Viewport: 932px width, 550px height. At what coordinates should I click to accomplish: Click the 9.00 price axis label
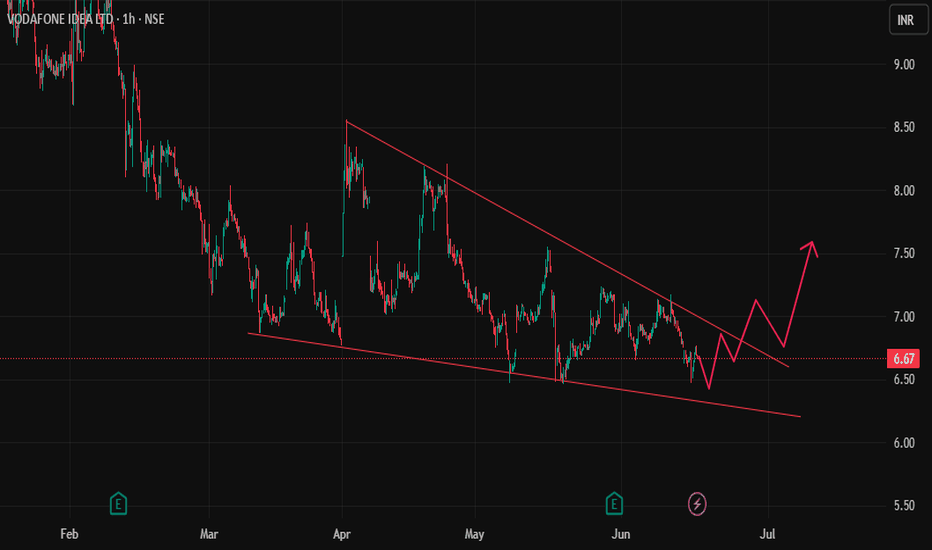click(903, 65)
